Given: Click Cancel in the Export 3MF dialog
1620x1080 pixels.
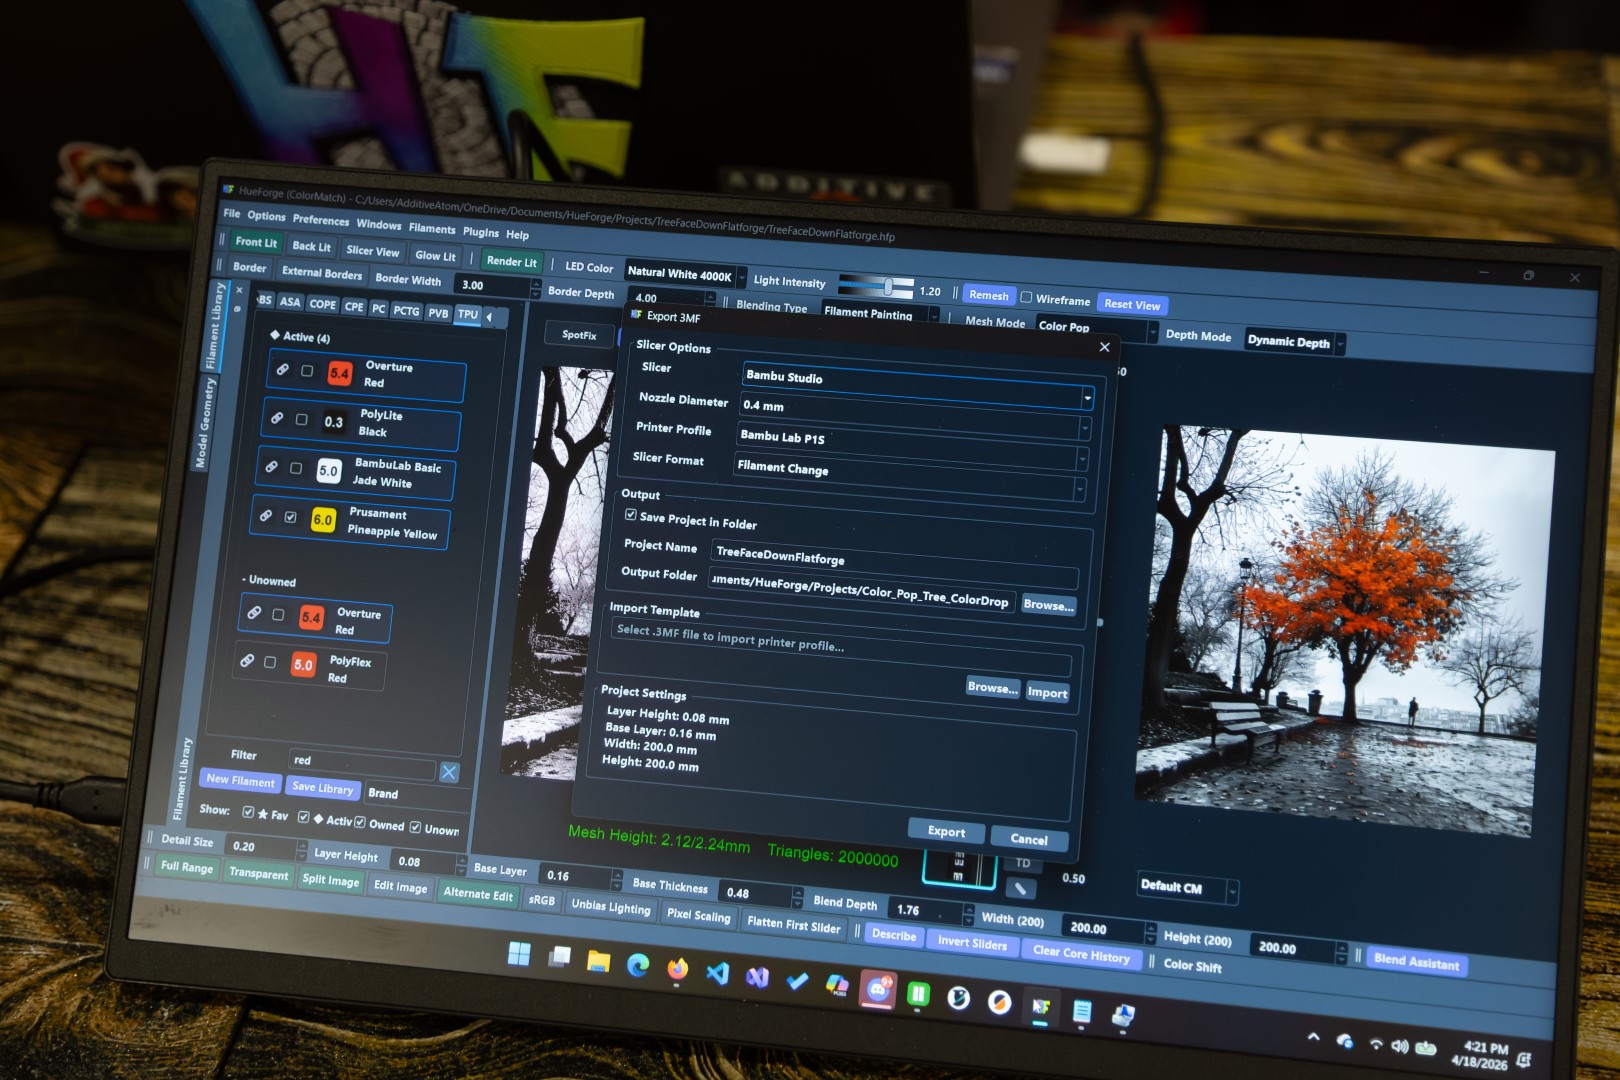Looking at the screenshot, I should pyautogui.click(x=1029, y=839).
